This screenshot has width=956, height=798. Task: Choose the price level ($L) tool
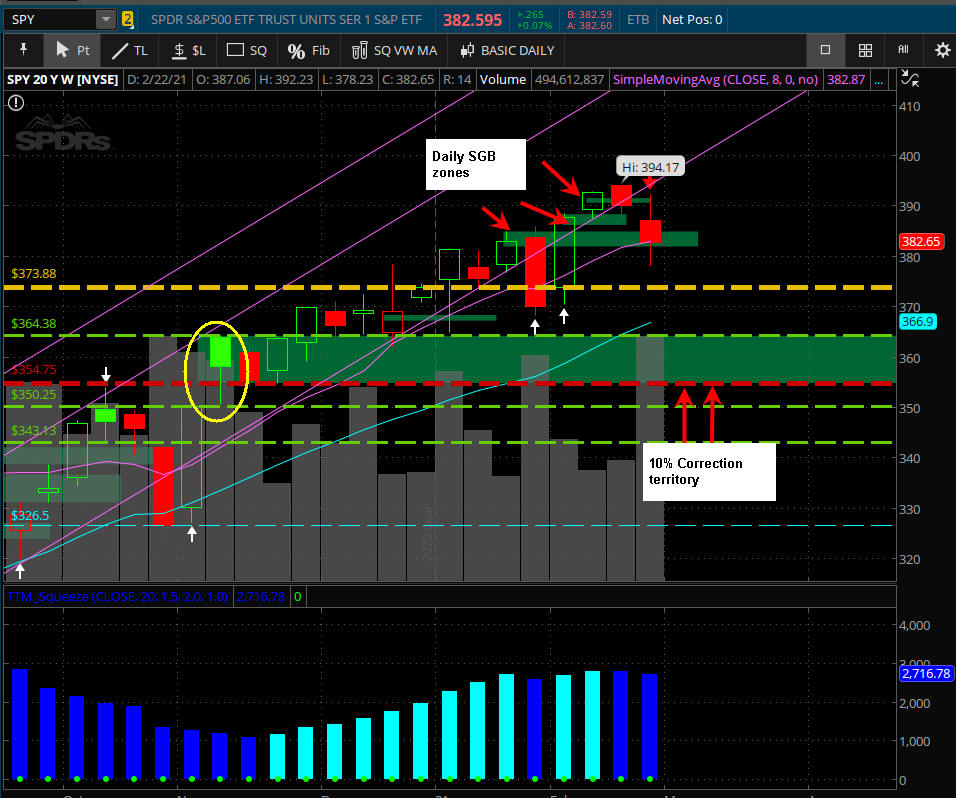(x=188, y=50)
